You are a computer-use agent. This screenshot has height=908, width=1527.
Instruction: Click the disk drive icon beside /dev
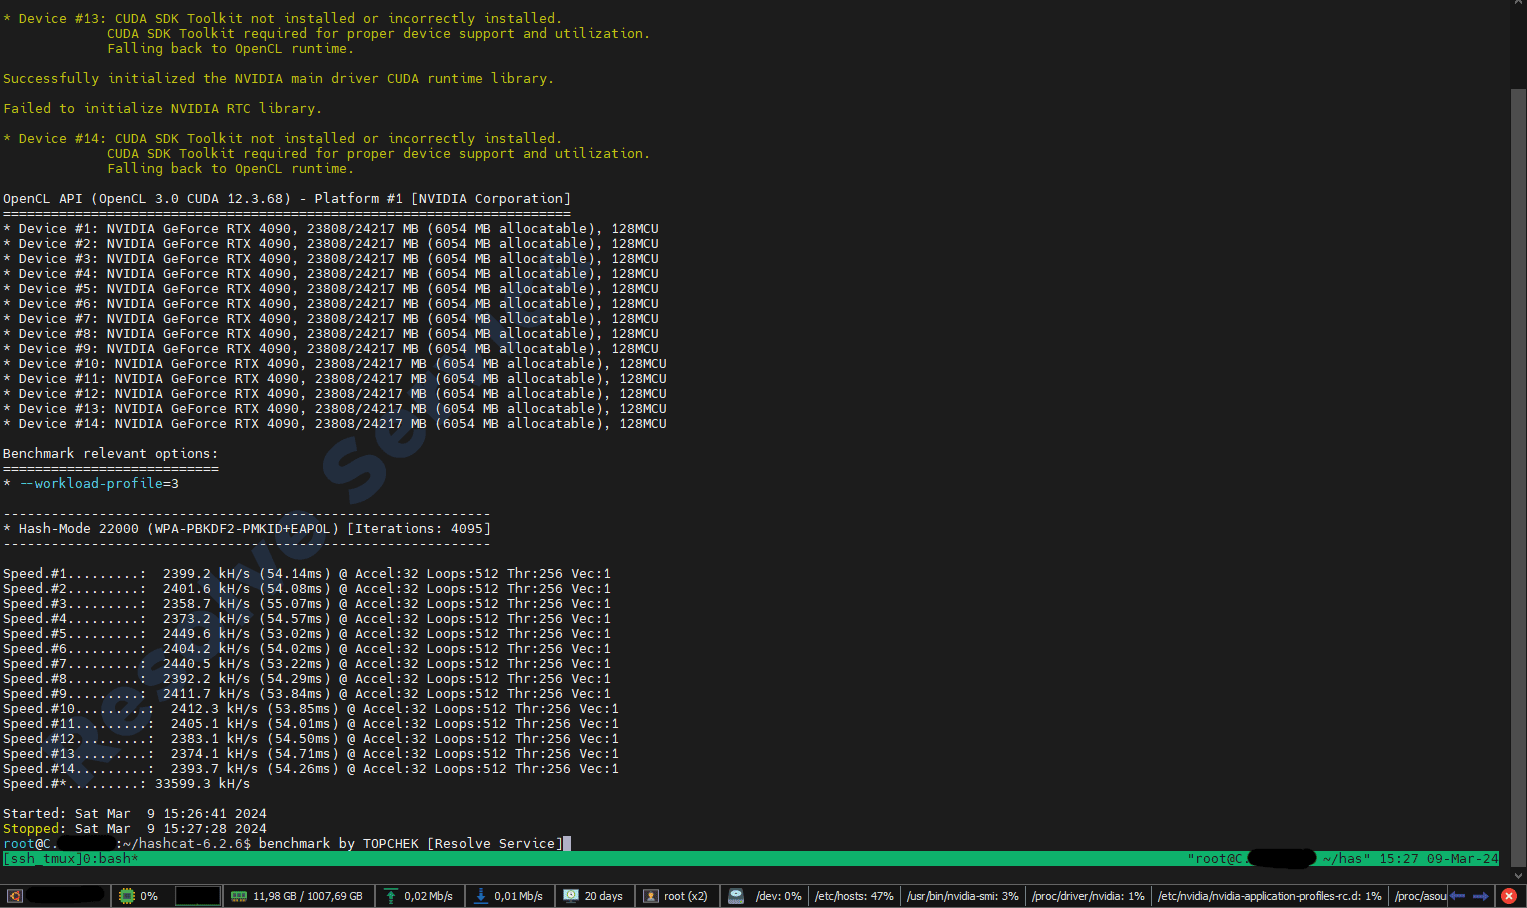pos(736,896)
